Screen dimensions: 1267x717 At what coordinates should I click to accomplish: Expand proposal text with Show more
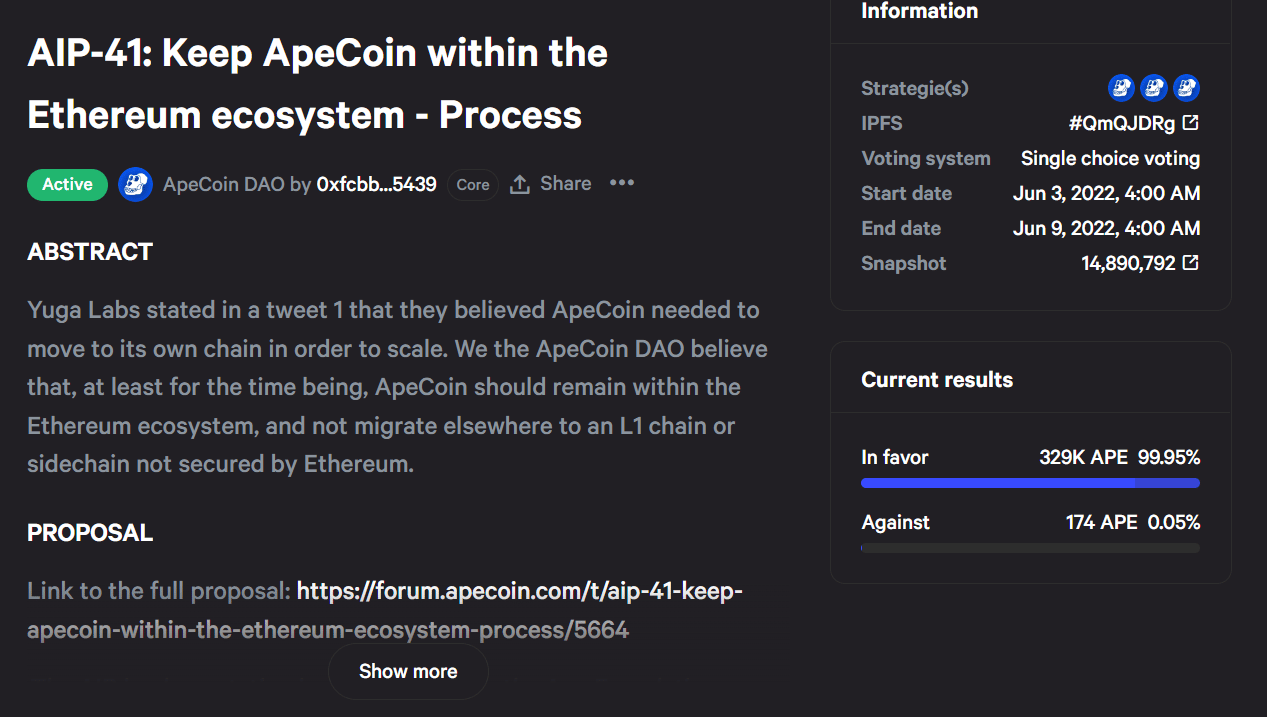(408, 671)
